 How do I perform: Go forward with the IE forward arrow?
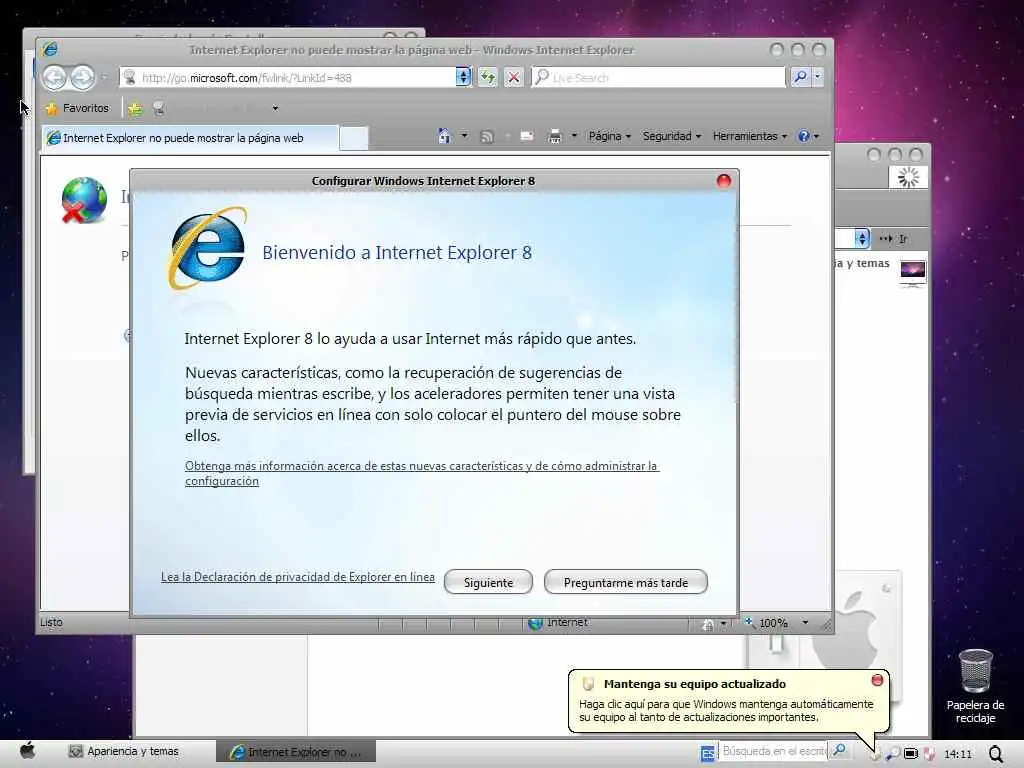click(82, 78)
